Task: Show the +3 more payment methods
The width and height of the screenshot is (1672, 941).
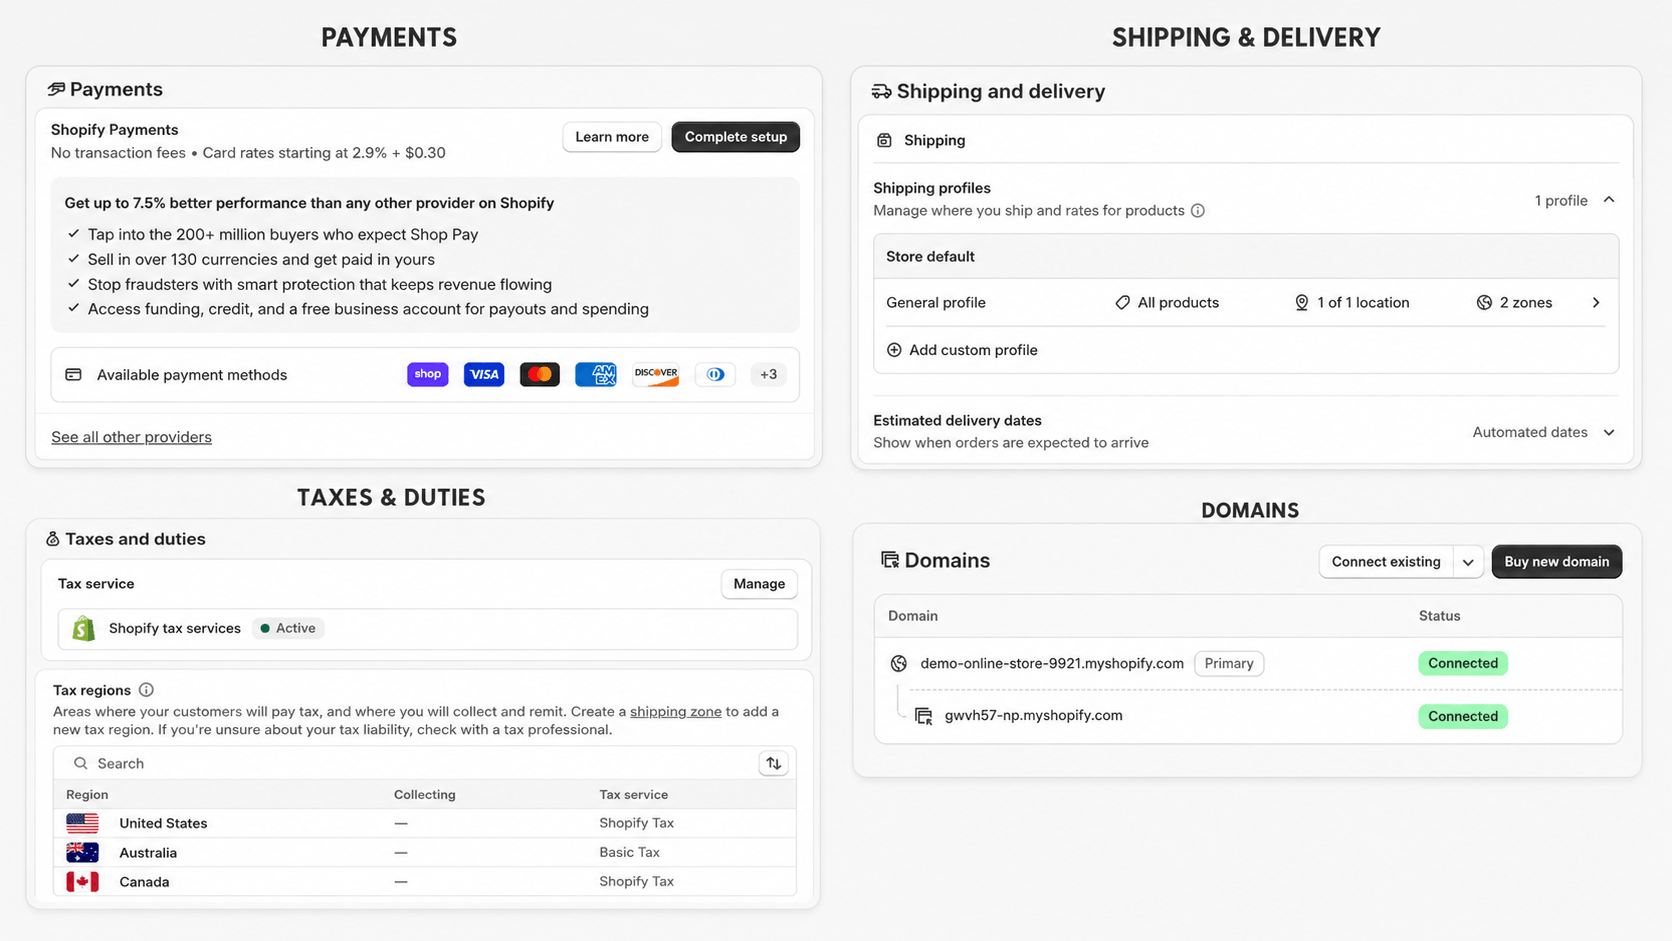Action: pyautogui.click(x=768, y=374)
